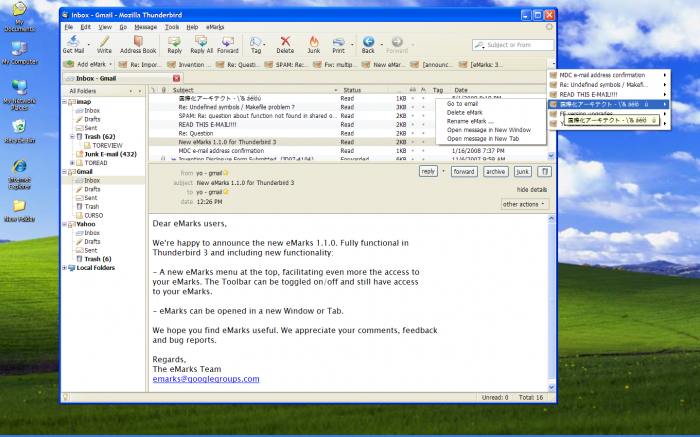Open Internet Explorer from desktop
This screenshot has width=700, height=437.
point(20,174)
